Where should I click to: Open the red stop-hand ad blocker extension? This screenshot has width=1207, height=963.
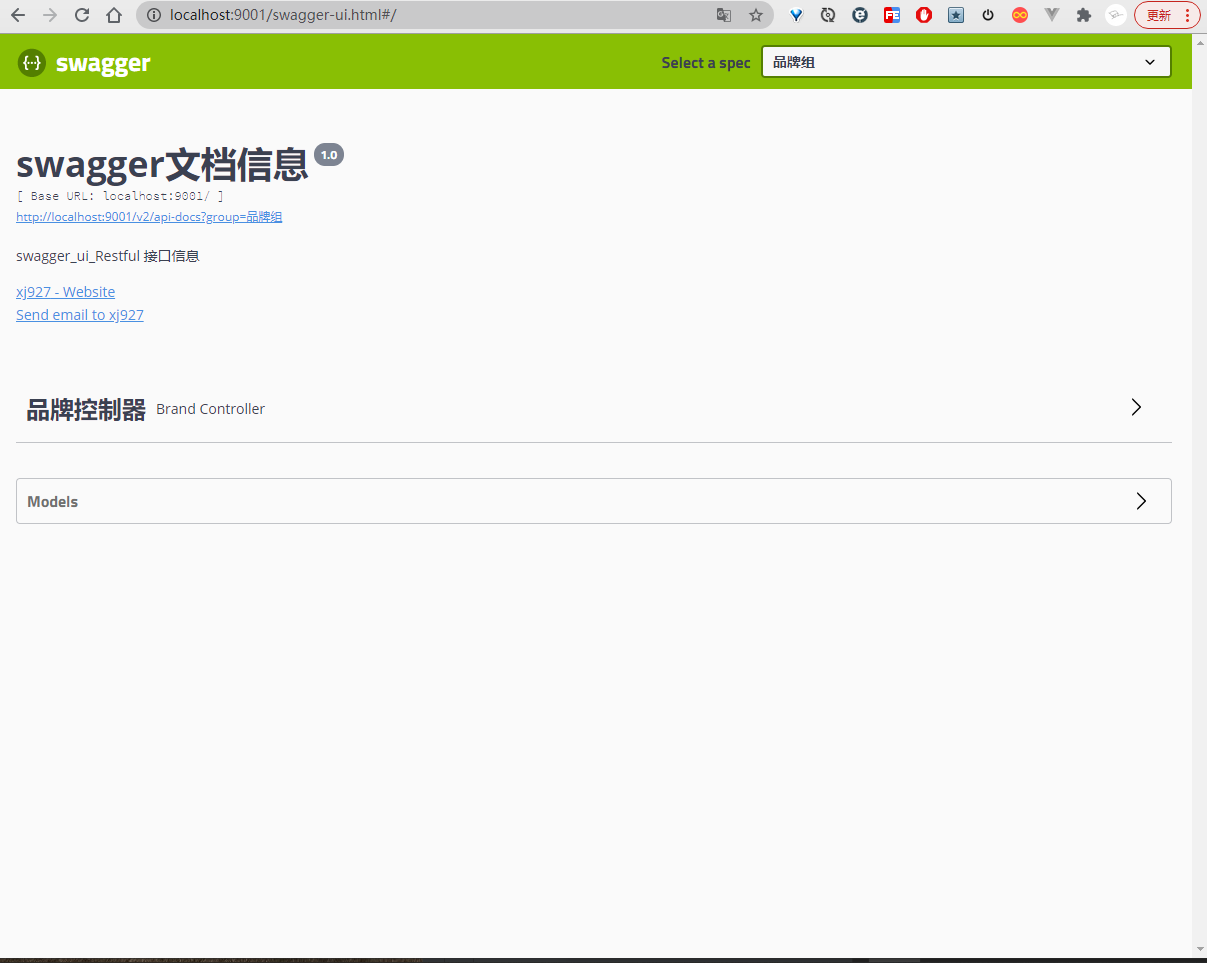[924, 15]
